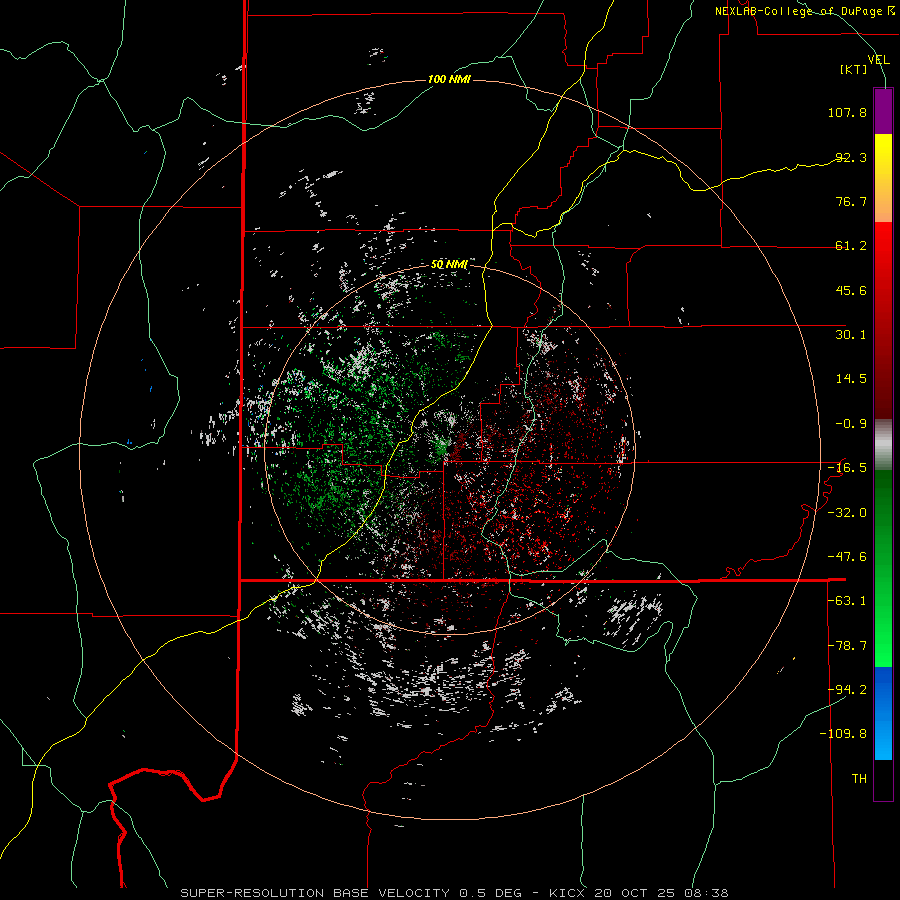Click the green segment of the color bar
This screenshot has width=900, height=900.
point(883,568)
